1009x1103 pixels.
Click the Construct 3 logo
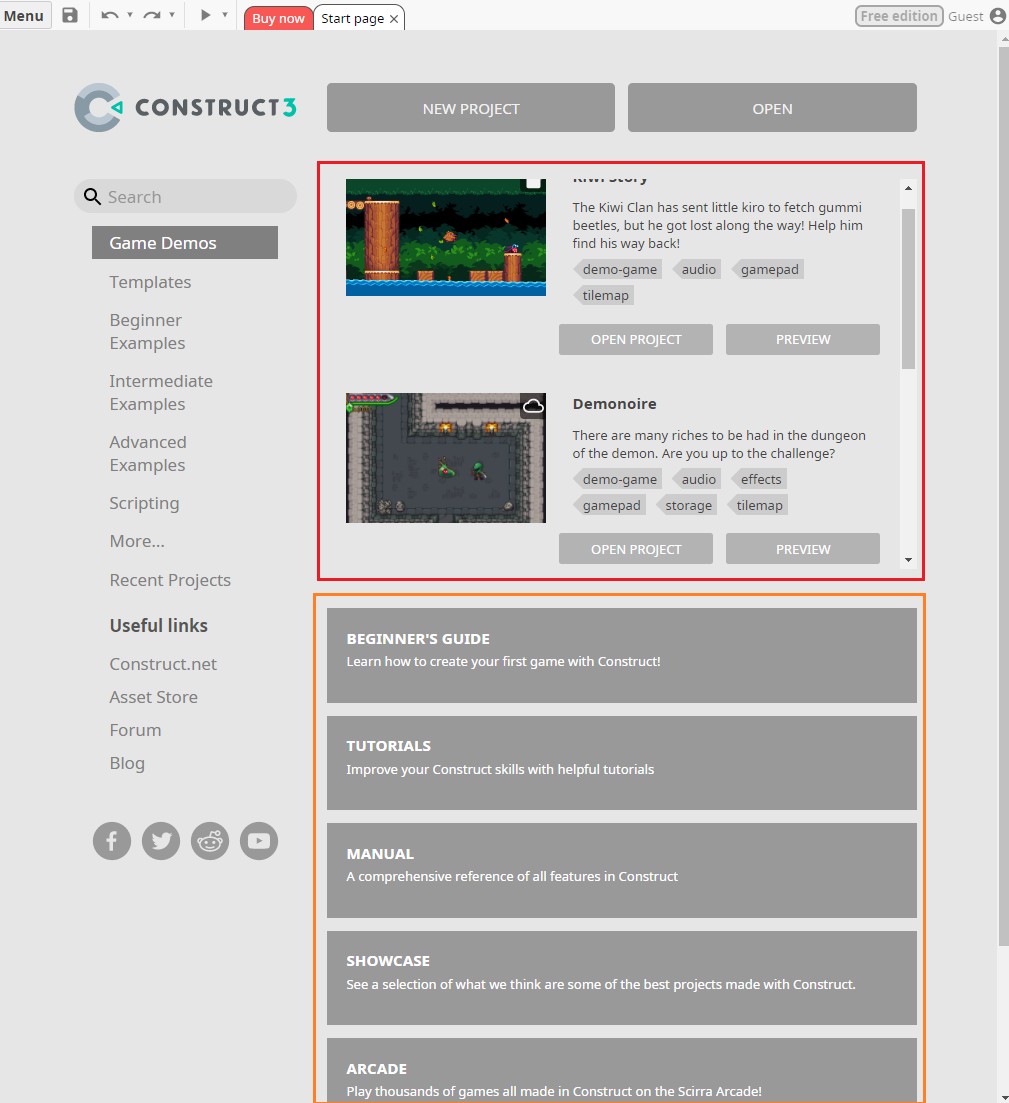click(x=186, y=108)
